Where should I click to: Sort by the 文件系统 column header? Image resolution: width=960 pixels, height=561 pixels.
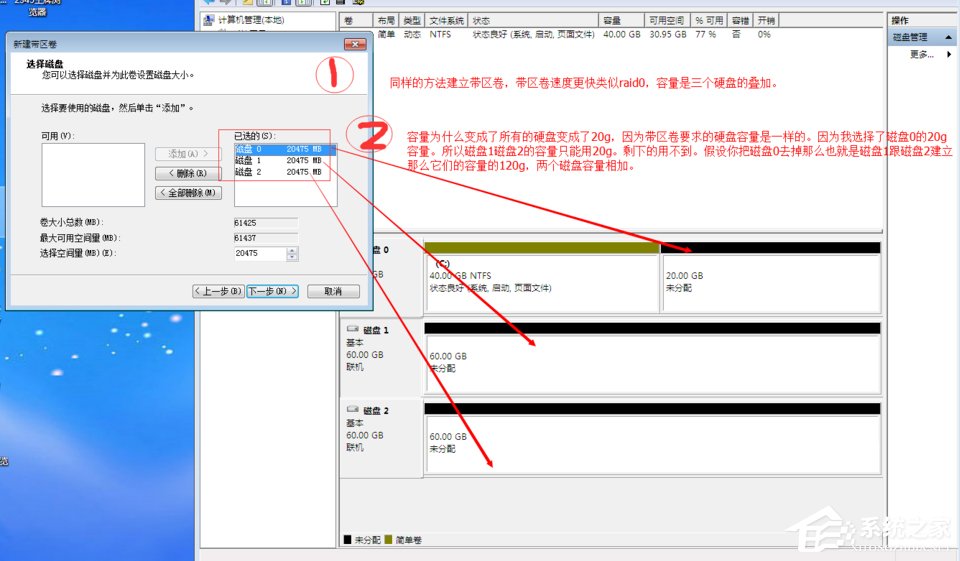(446, 20)
